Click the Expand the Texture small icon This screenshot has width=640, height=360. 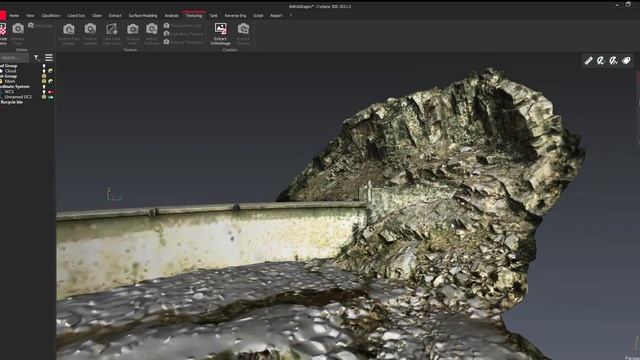coord(167,33)
